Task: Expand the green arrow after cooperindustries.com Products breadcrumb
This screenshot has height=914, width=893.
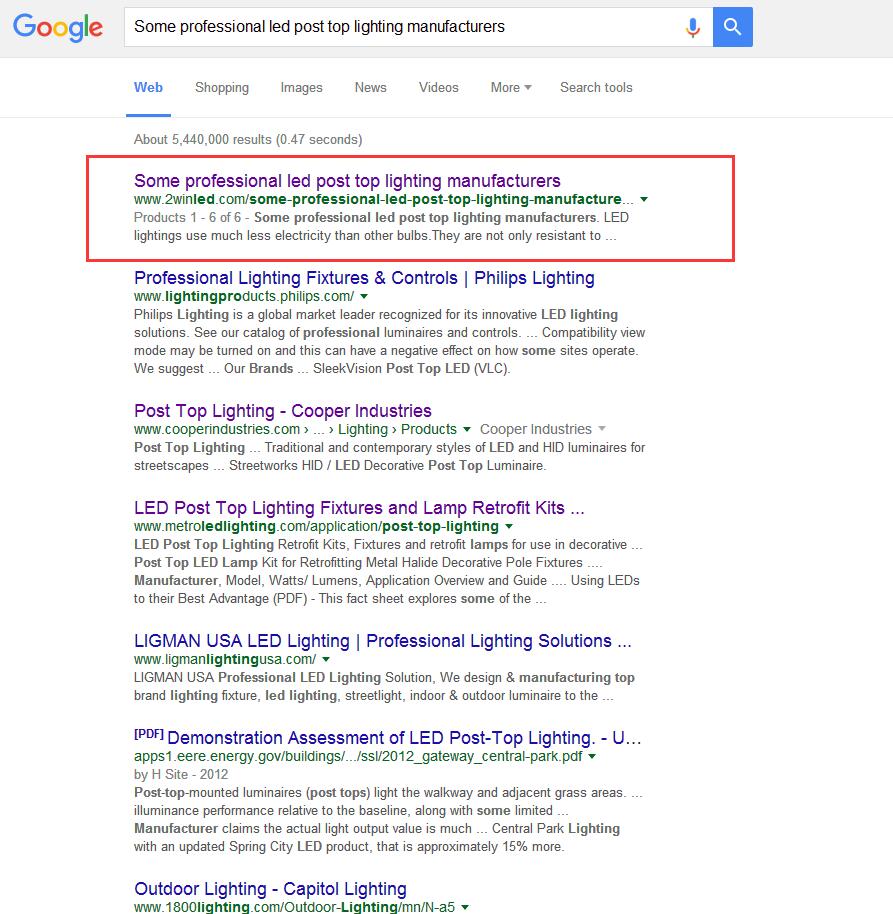Action: pyautogui.click(x=467, y=430)
